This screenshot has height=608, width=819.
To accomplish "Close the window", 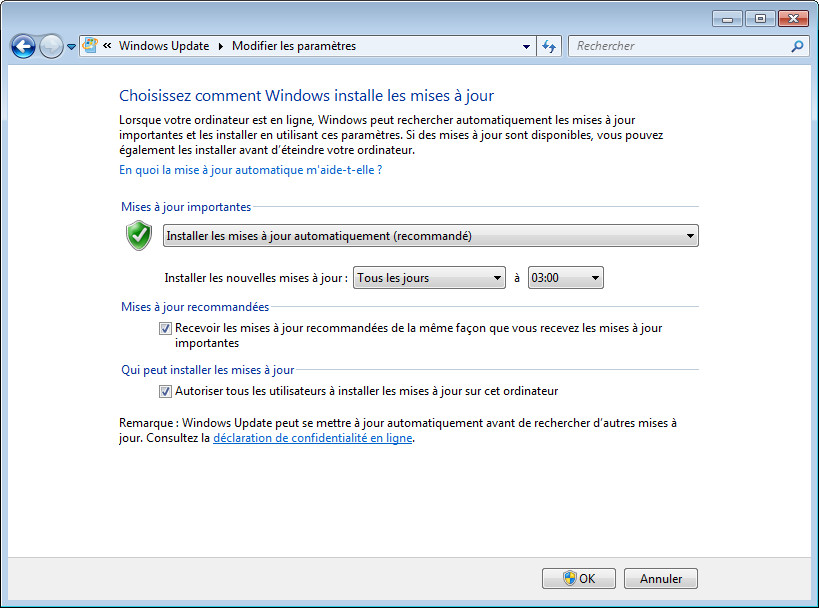I will pos(793,19).
